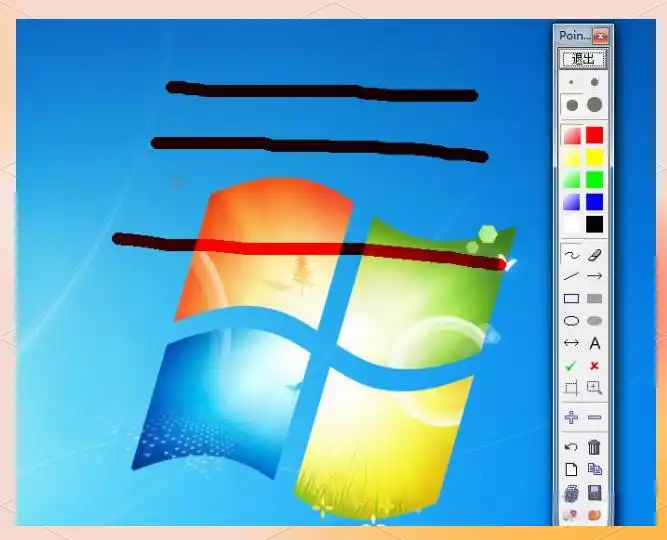The image size is (667, 540).
Task: Pick the transparent green highlighter color
Action: 572,180
